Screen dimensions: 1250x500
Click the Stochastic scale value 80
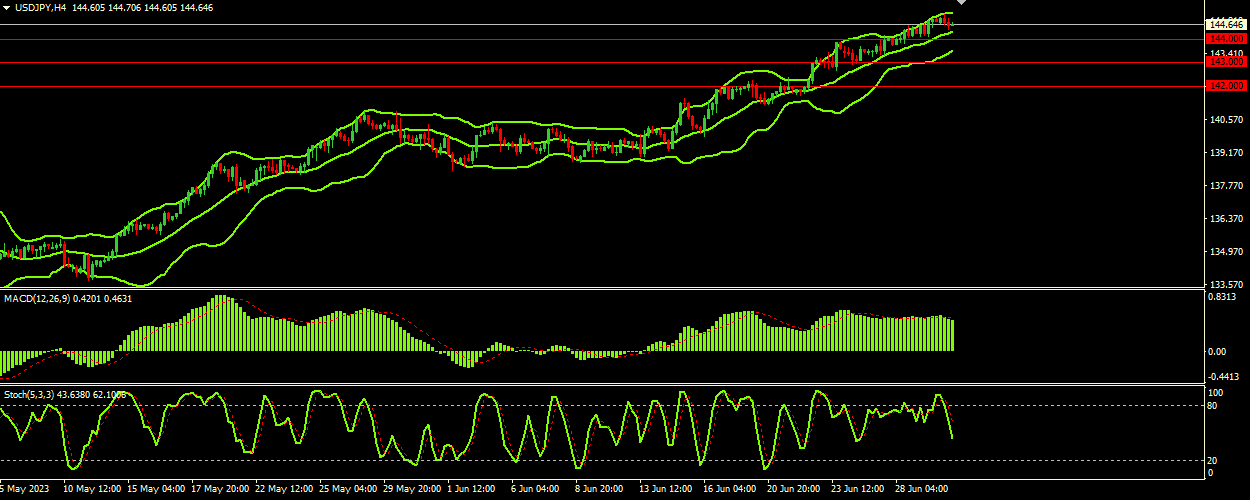coord(1214,405)
